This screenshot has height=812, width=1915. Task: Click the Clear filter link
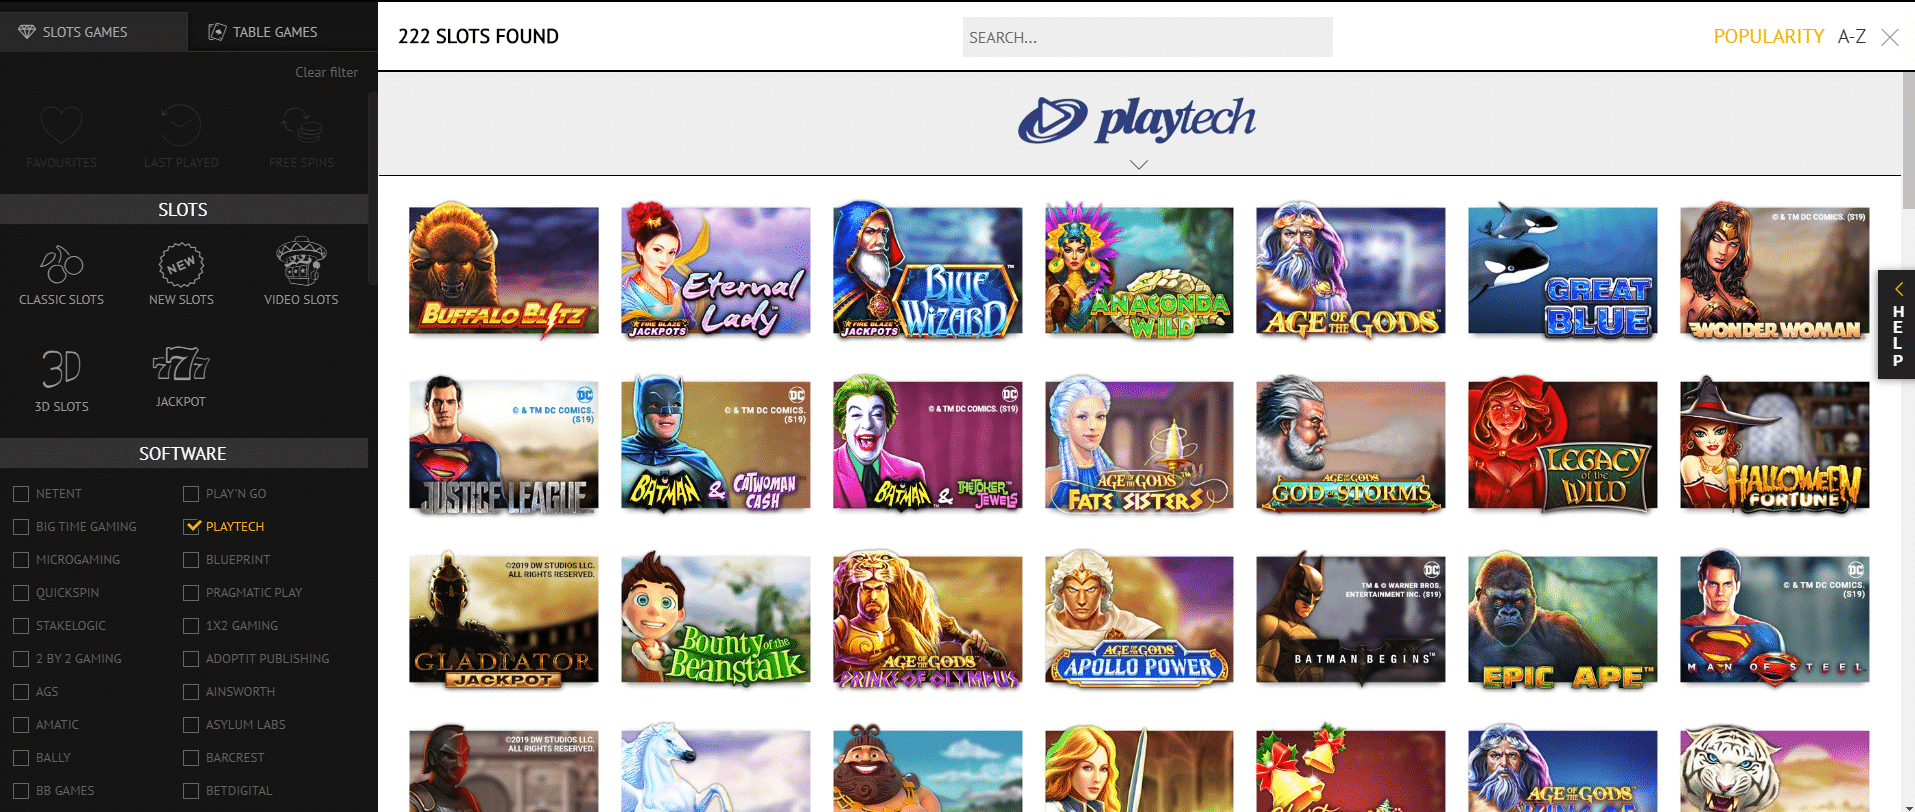click(326, 72)
